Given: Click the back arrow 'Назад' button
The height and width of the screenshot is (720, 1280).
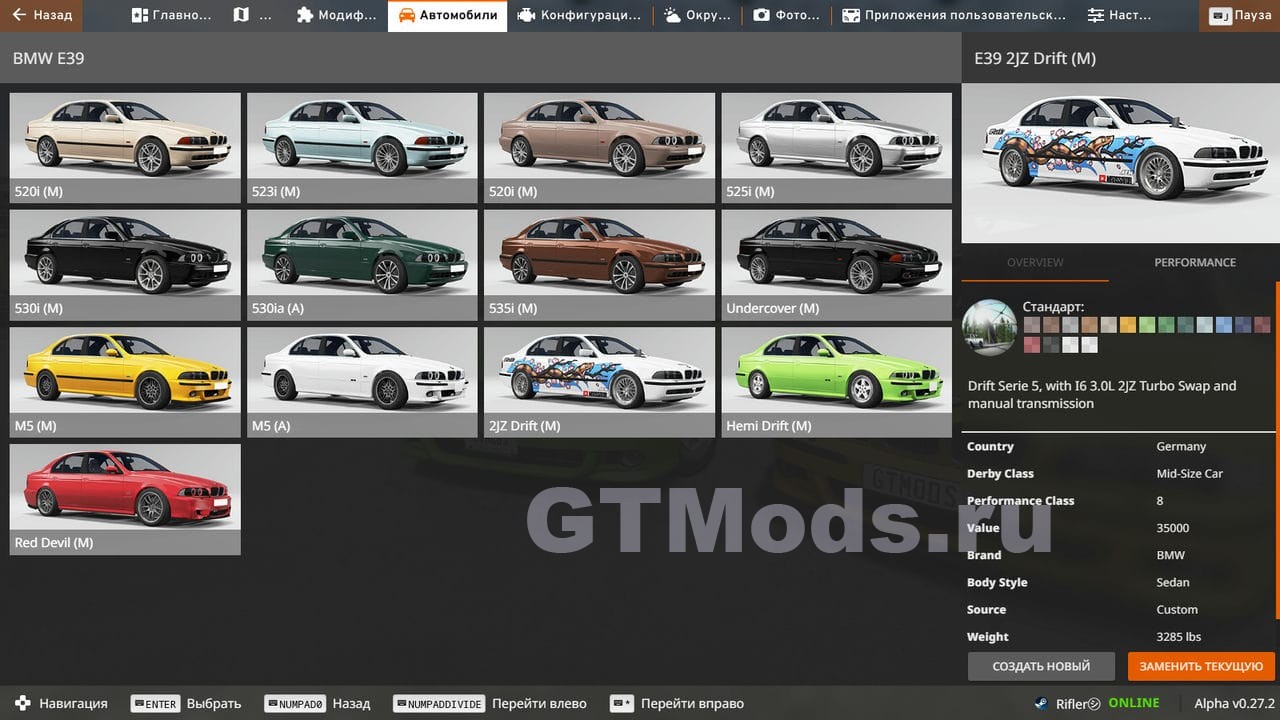Looking at the screenshot, I should (42, 16).
